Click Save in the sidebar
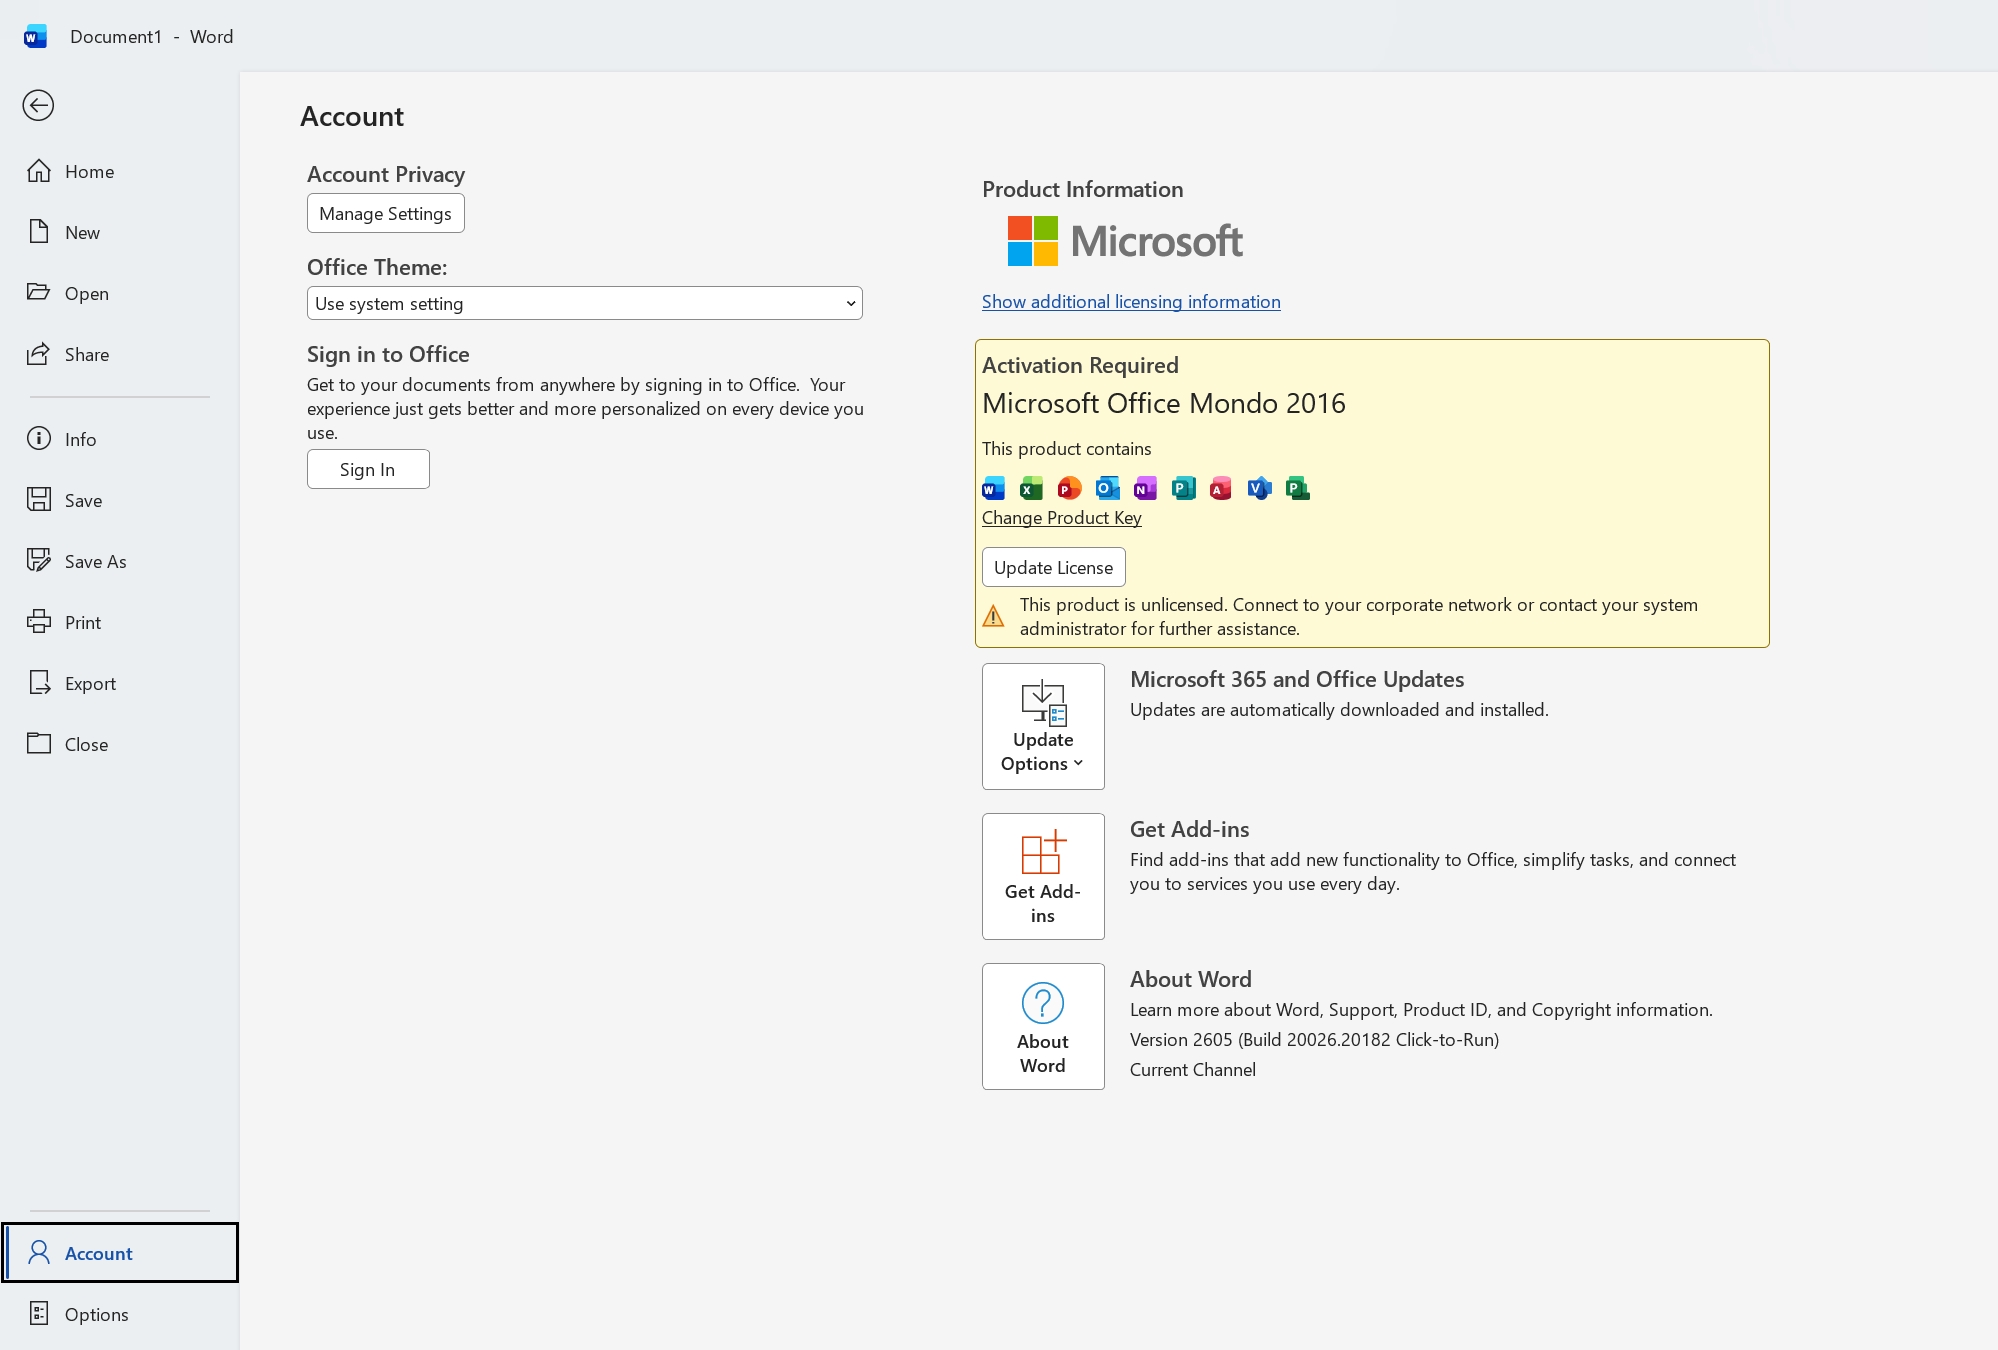This screenshot has width=1998, height=1350. click(120, 500)
